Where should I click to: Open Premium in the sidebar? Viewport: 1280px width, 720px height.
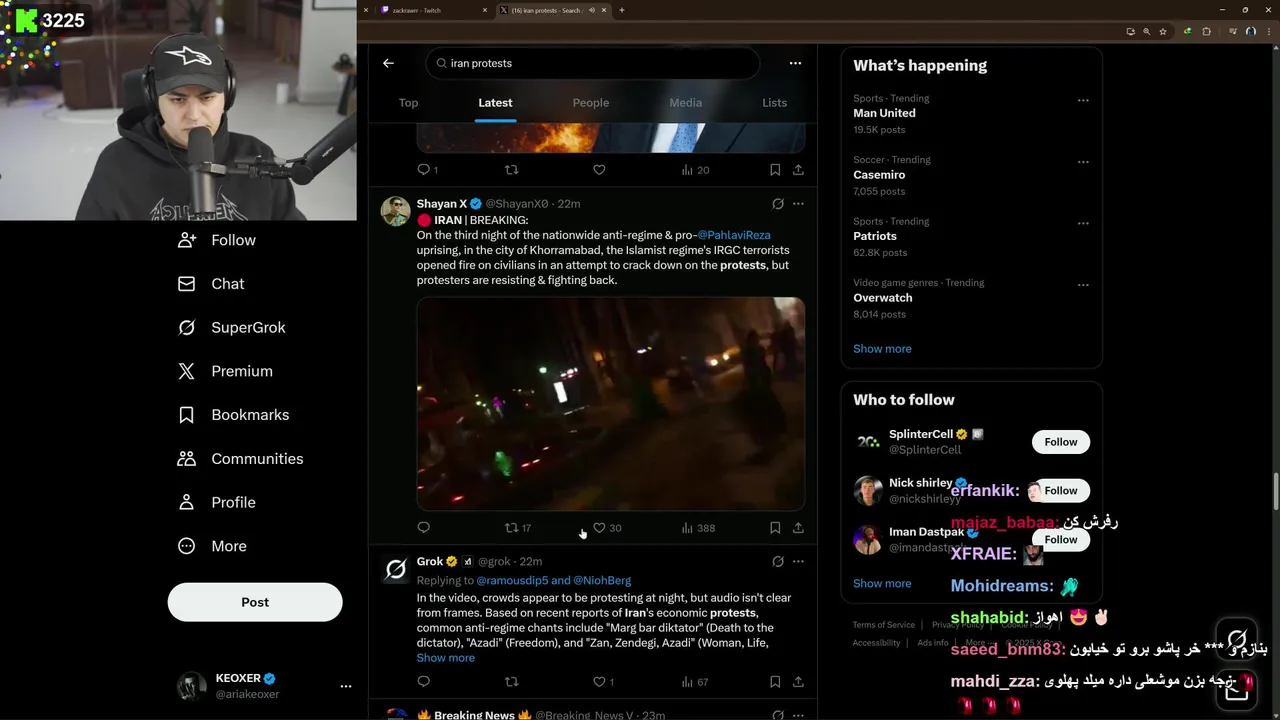point(225,371)
